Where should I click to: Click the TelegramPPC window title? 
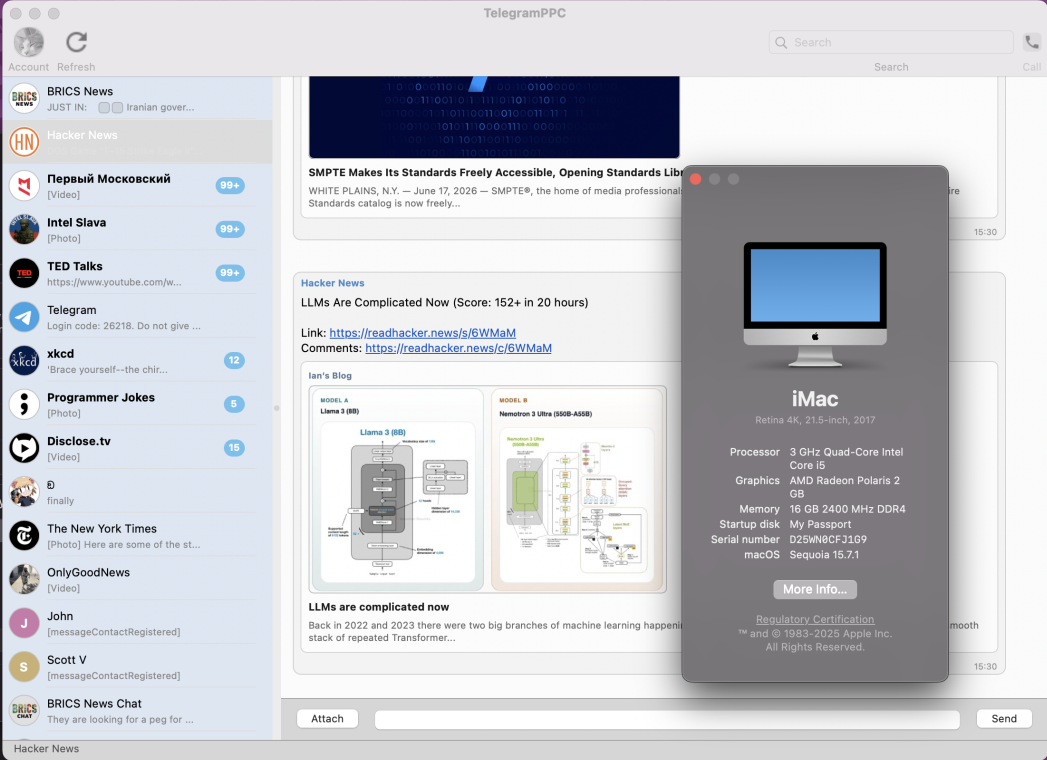click(x=524, y=13)
